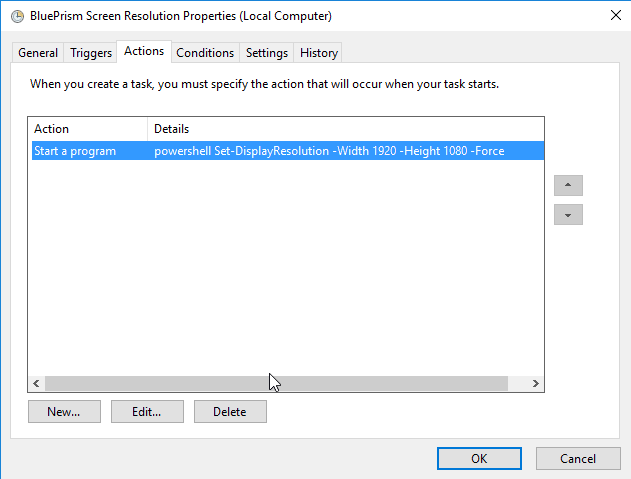
Task: Click the right arrow of the horizontal scrollbar
Action: pyautogui.click(x=536, y=383)
